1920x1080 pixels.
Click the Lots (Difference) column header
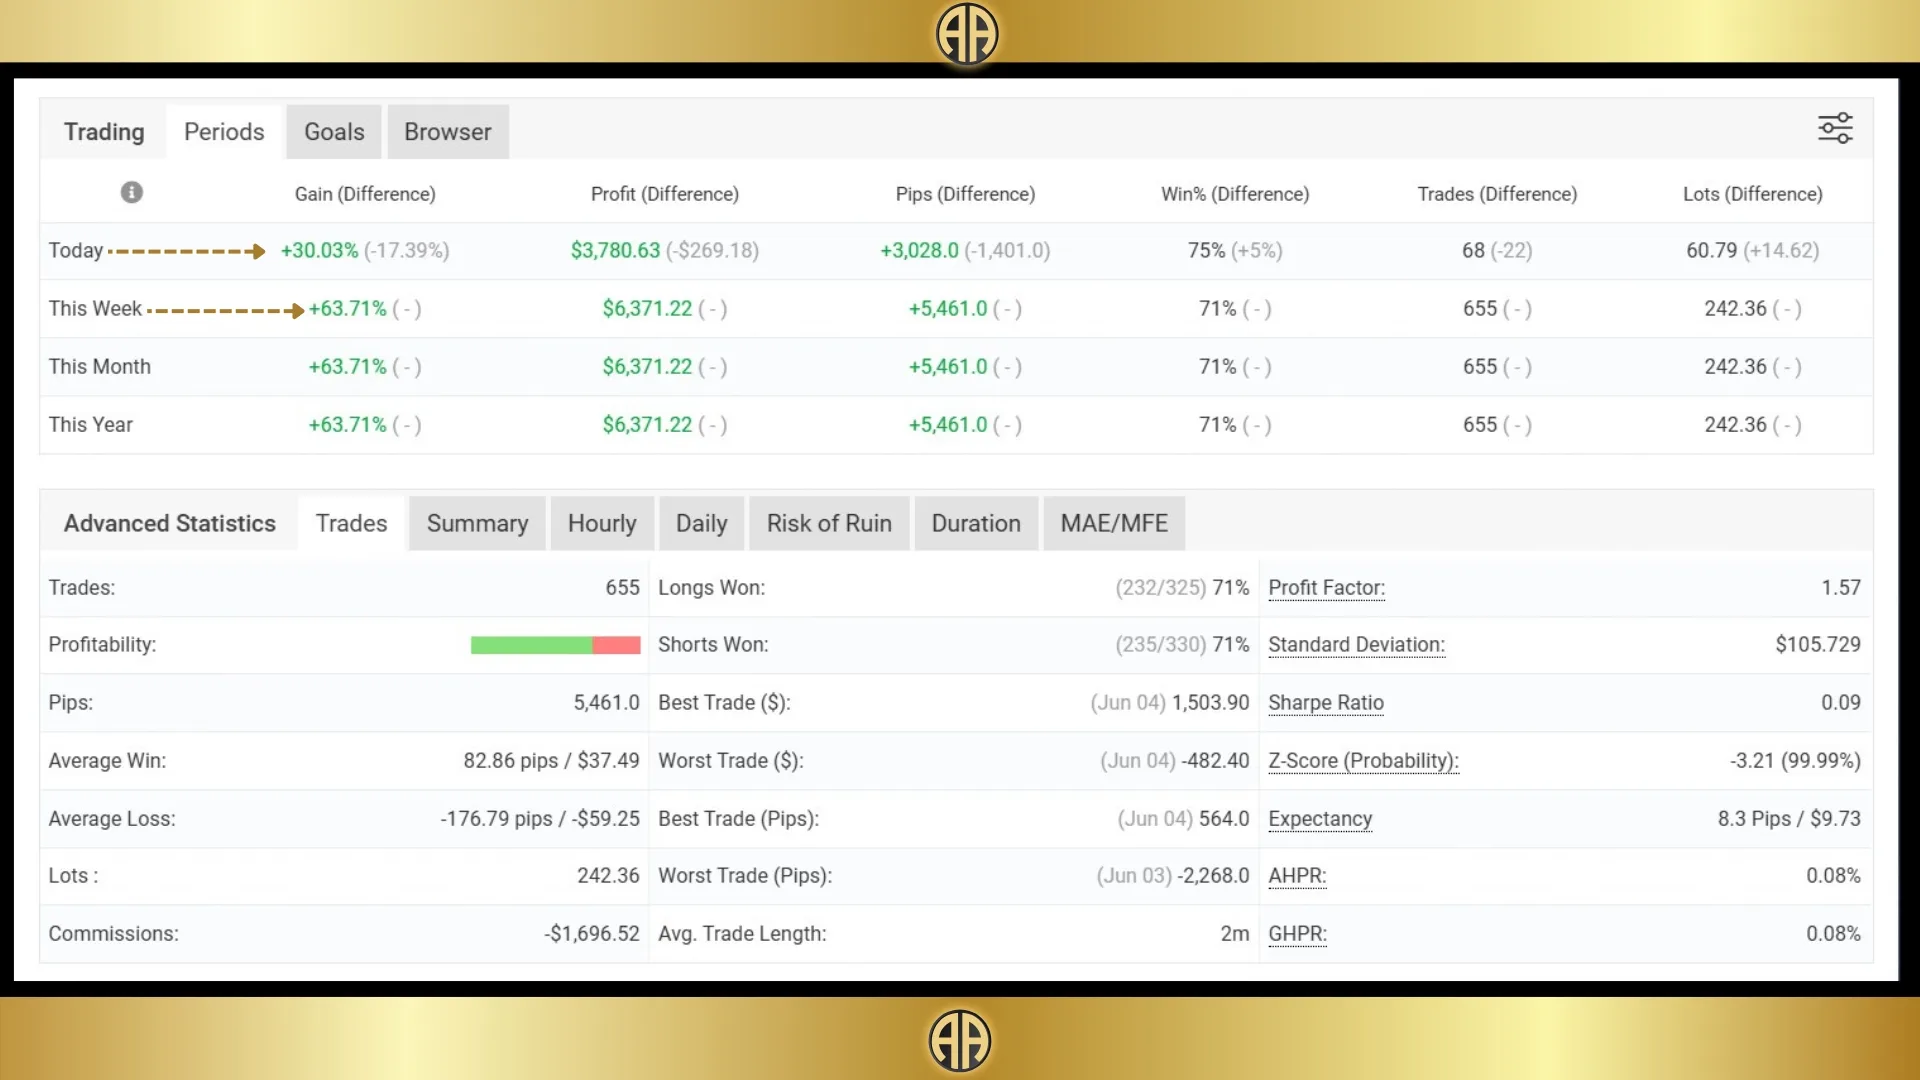1752,194
